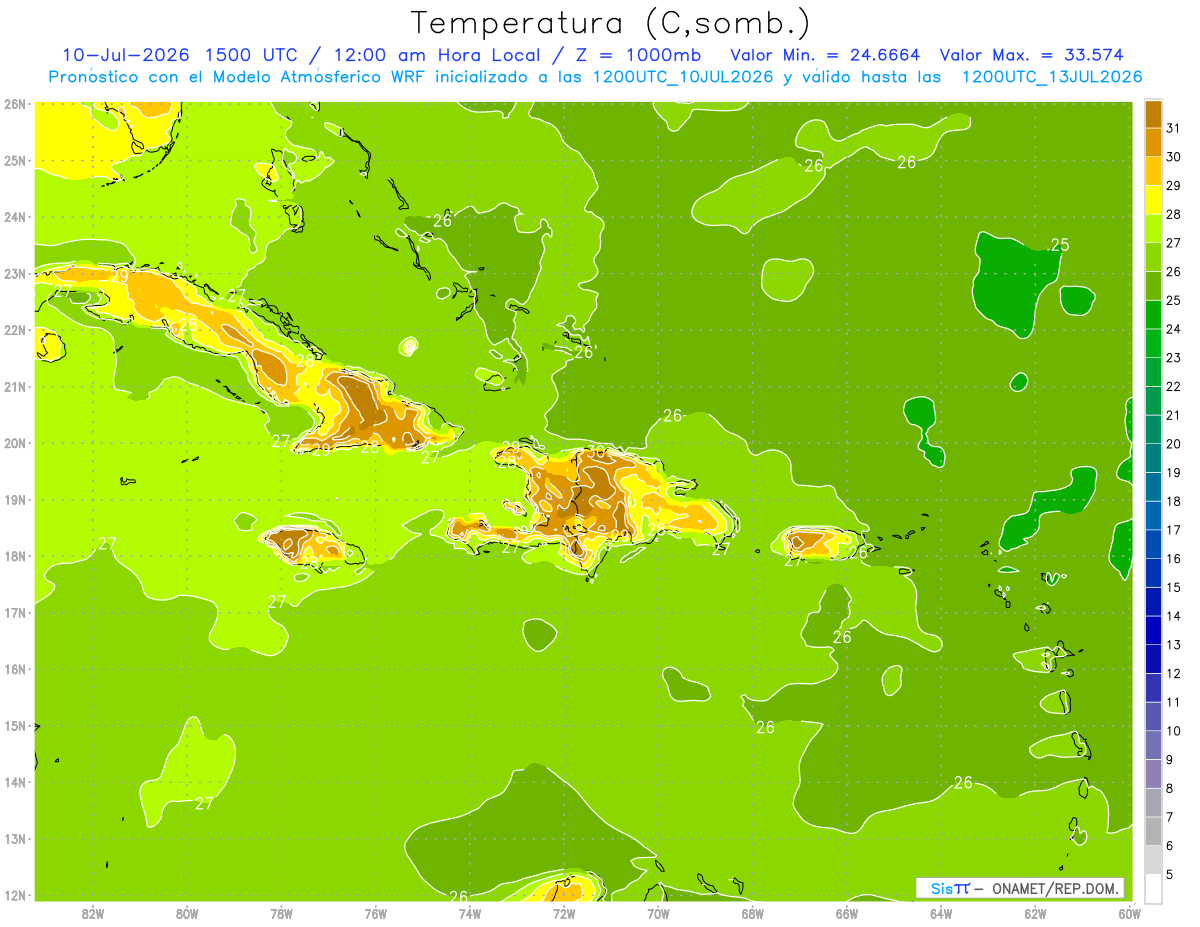Click the 14N latitude axis label

tap(15, 782)
